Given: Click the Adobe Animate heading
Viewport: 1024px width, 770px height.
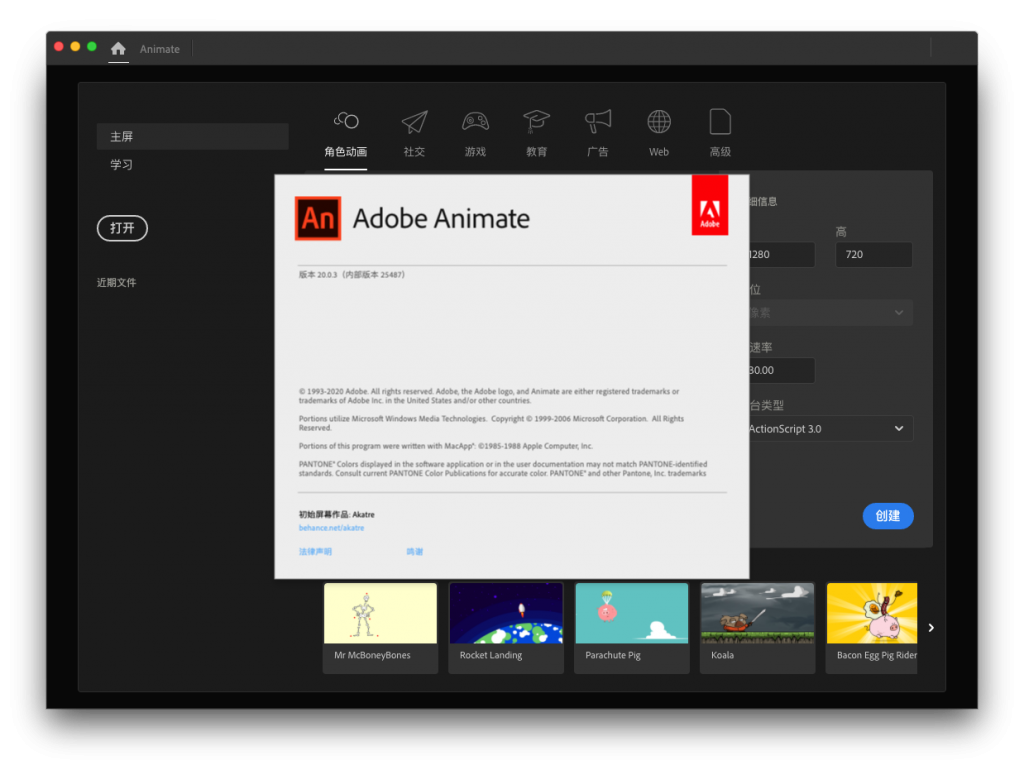Looking at the screenshot, I should (441, 218).
